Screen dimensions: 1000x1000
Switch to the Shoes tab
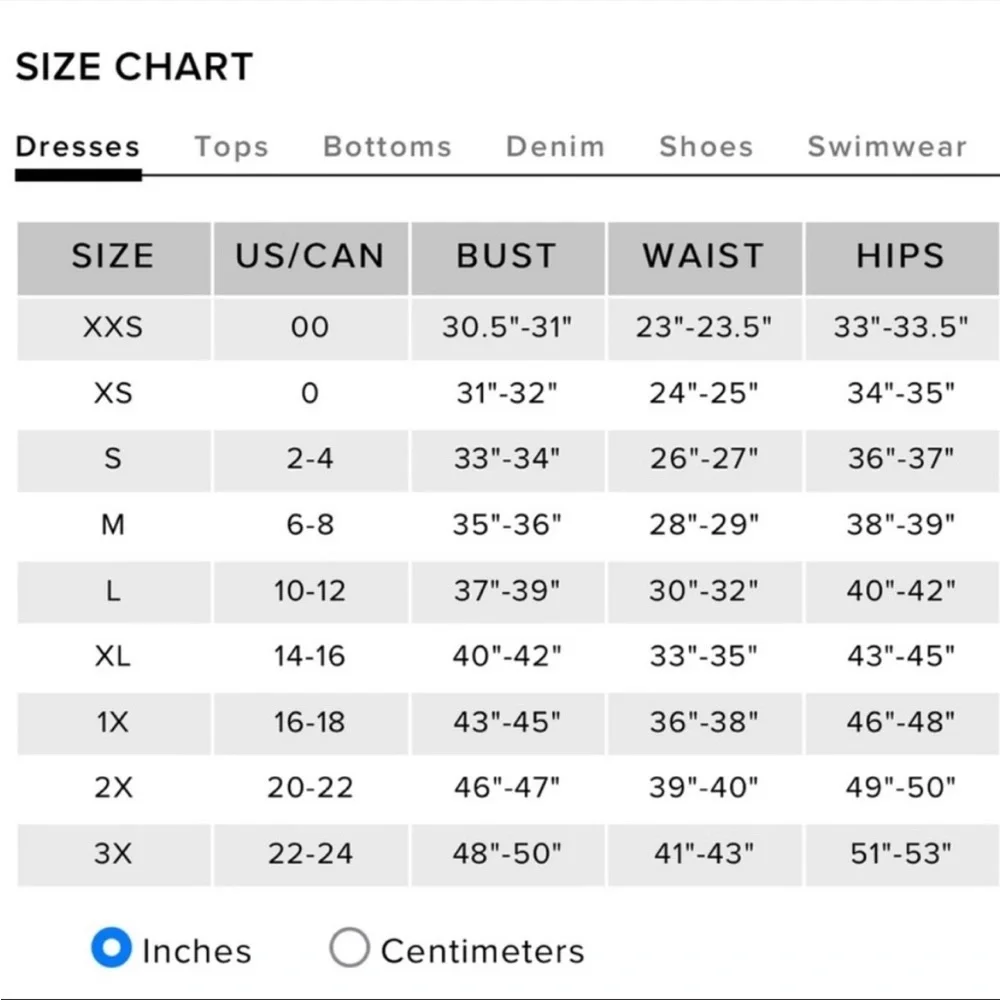(x=706, y=147)
